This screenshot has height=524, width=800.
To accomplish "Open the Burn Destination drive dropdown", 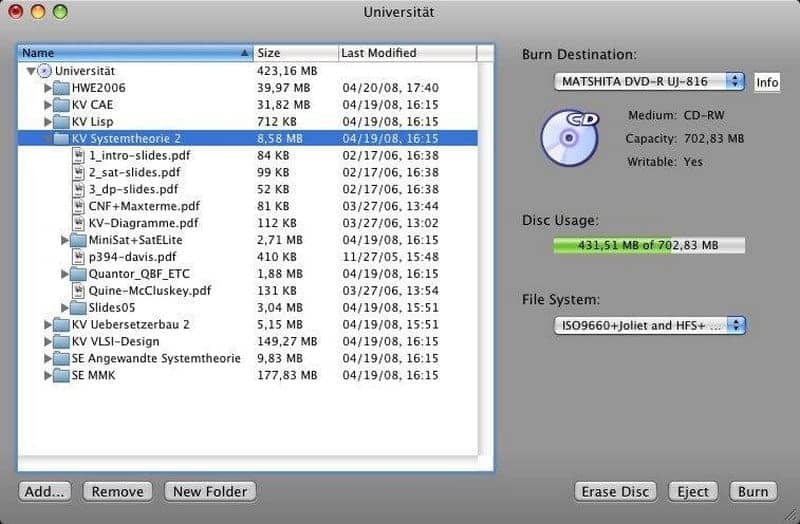I will (x=650, y=81).
